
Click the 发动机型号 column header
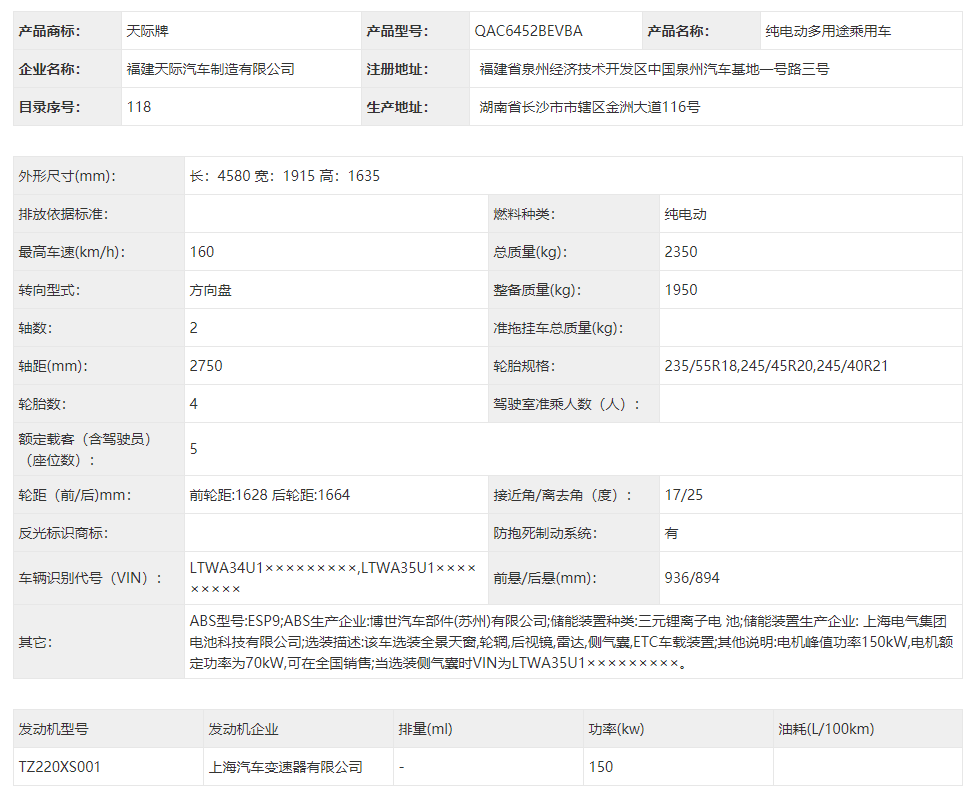[x=53, y=729]
